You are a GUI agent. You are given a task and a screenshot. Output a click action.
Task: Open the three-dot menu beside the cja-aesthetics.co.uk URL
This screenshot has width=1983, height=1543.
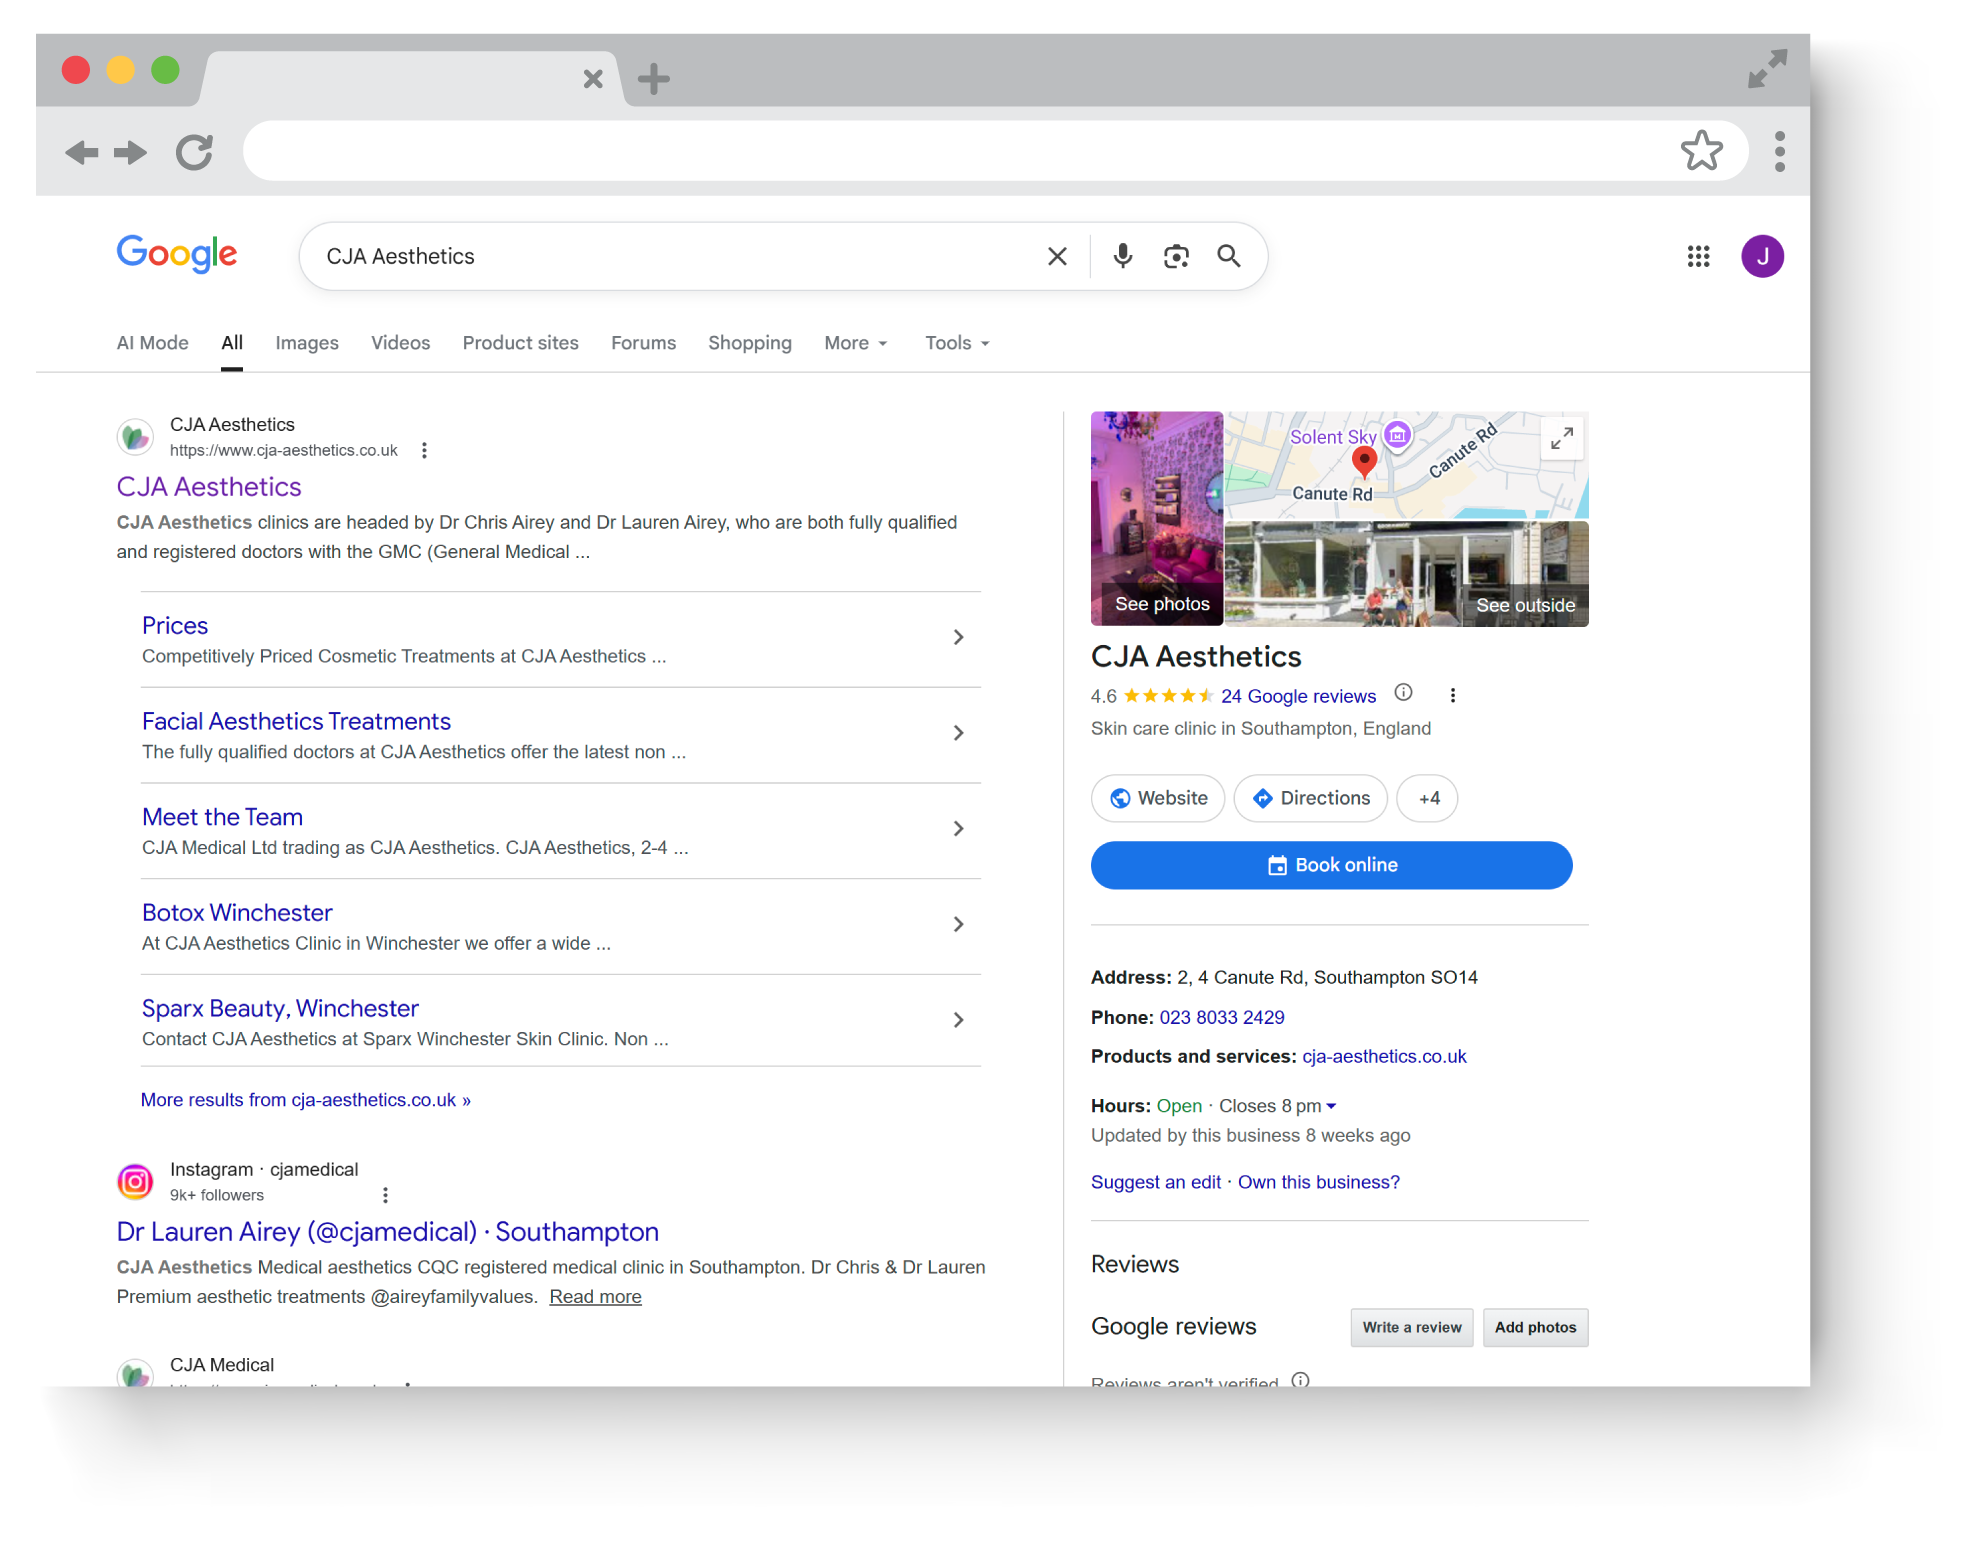click(x=424, y=450)
